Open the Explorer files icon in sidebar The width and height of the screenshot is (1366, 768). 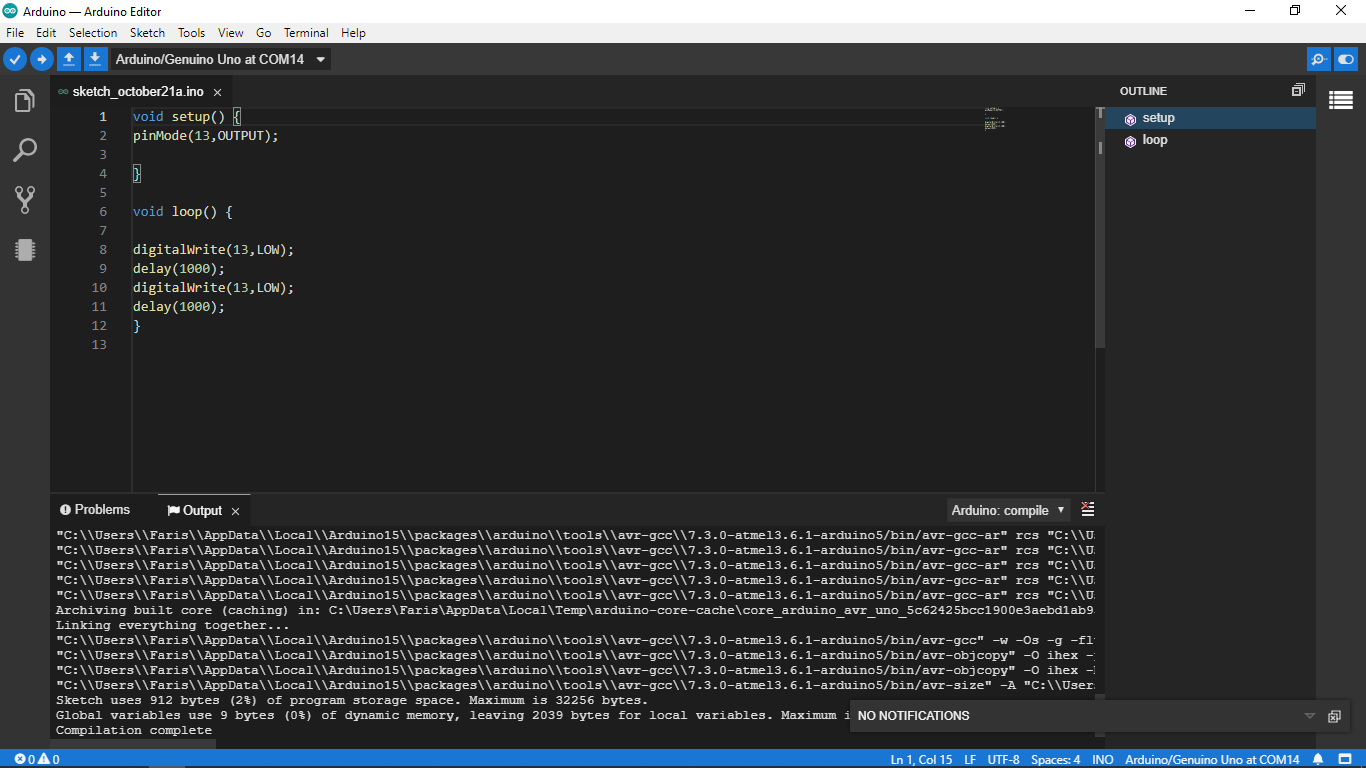point(25,101)
